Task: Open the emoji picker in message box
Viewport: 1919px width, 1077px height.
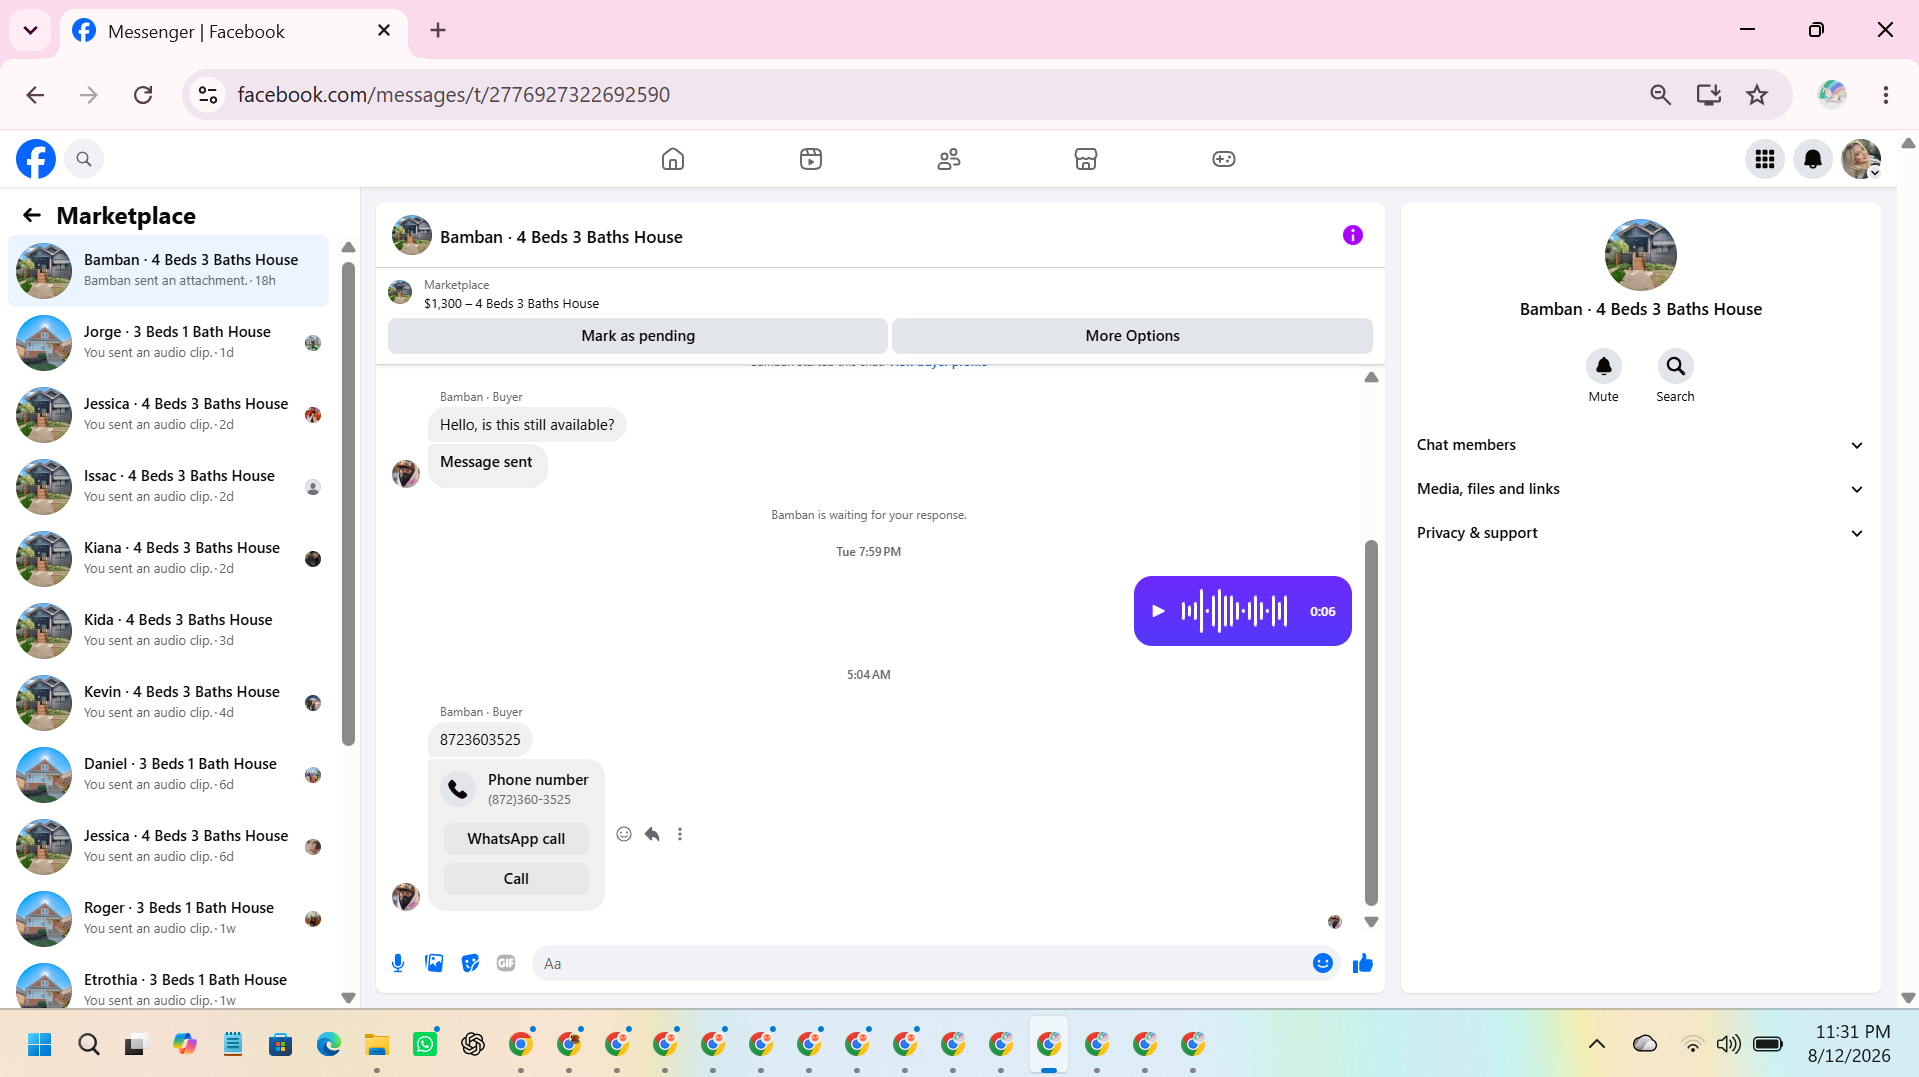Action: (x=1323, y=963)
